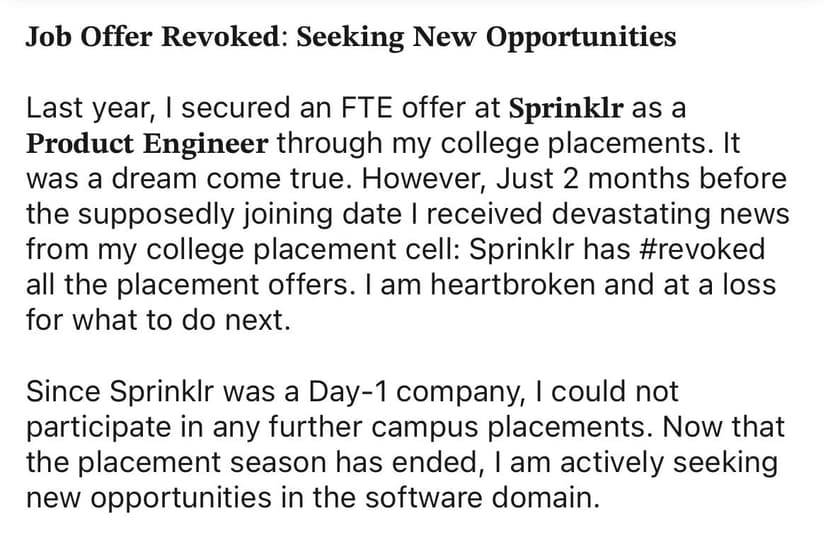Click the words 'Last year'
This screenshot has height=545, width=828.
84,108
